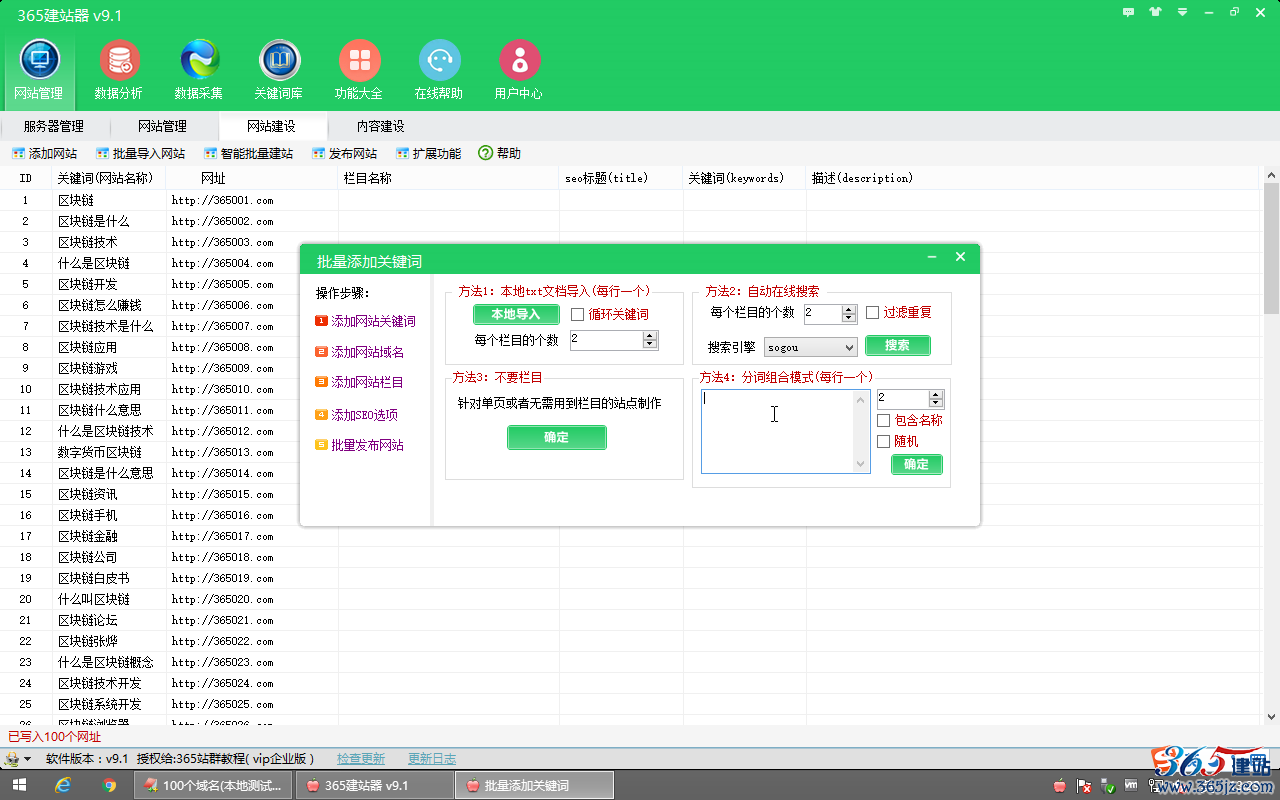Screen dimensions: 1280x800
Task: Decrease 每个栏目的个数 in 方法1 spinner
Action: point(650,345)
